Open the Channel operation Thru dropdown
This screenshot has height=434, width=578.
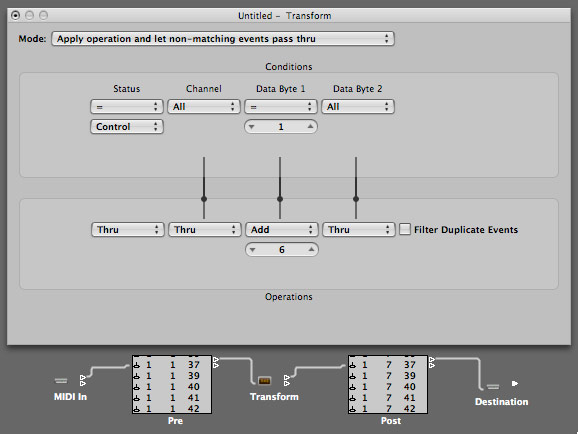[205, 230]
